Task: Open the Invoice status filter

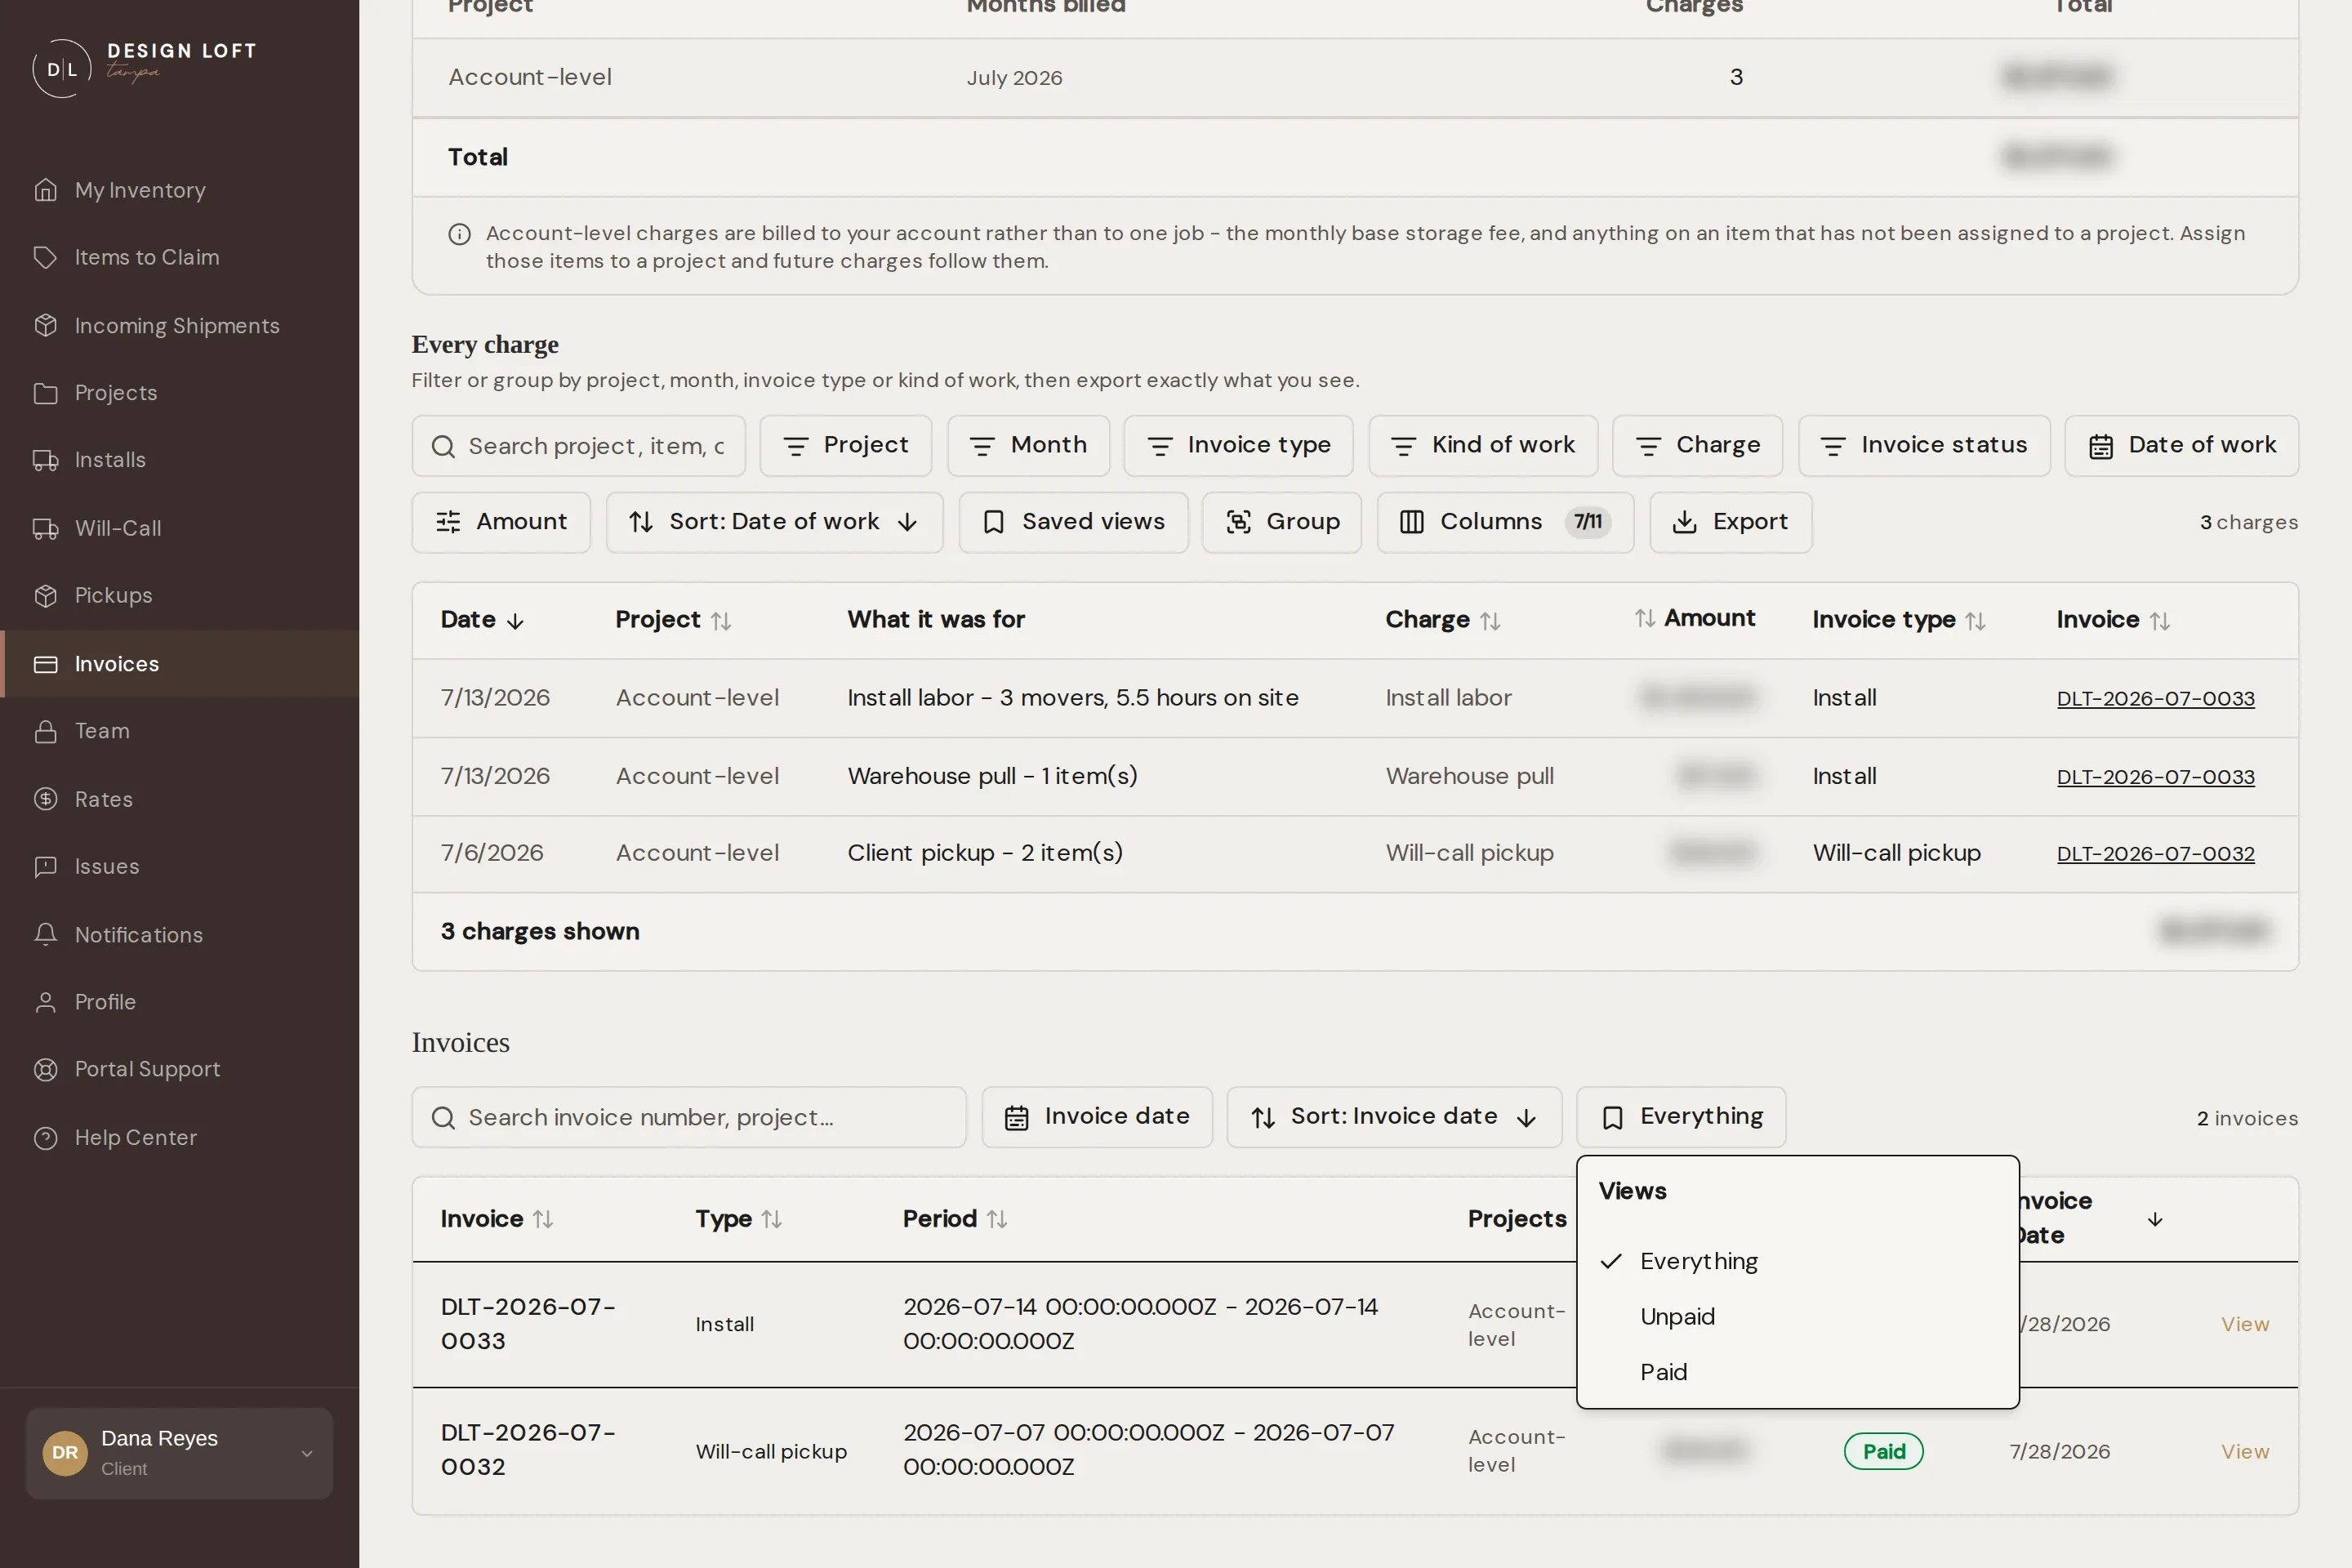Action: click(1925, 445)
